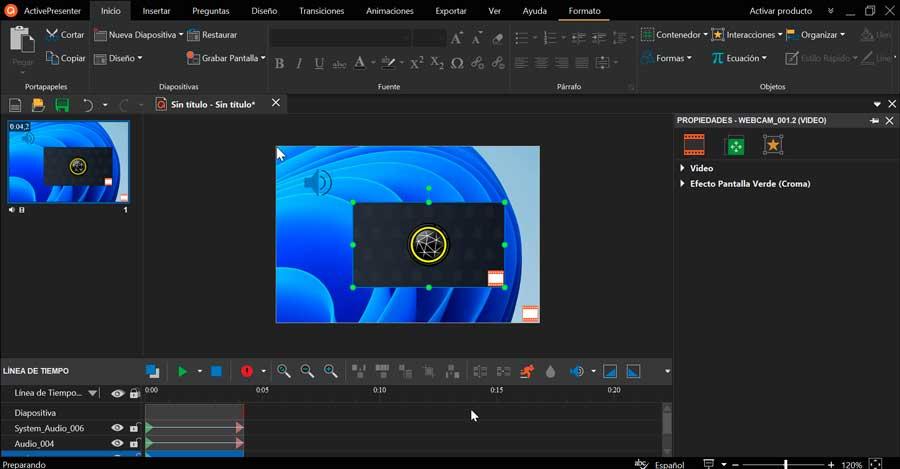Click the audio fade in icon
This screenshot has height=469, width=900.
click(x=610, y=371)
